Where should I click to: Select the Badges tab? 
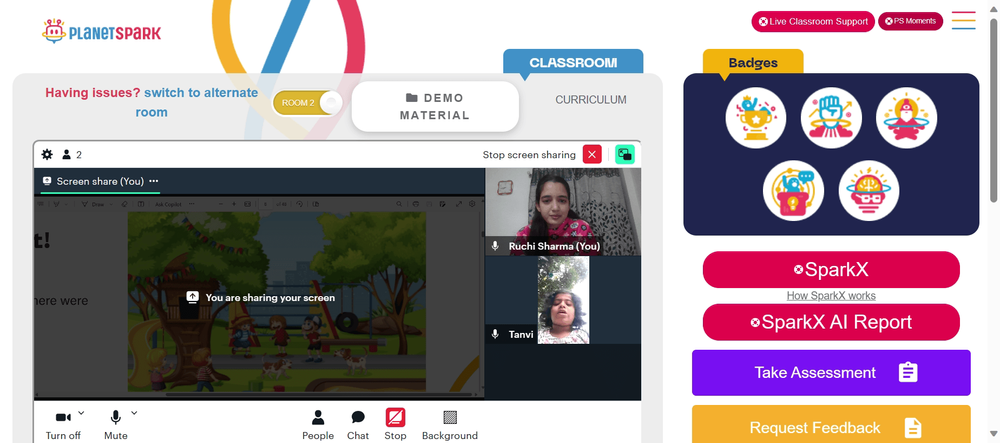coord(753,62)
